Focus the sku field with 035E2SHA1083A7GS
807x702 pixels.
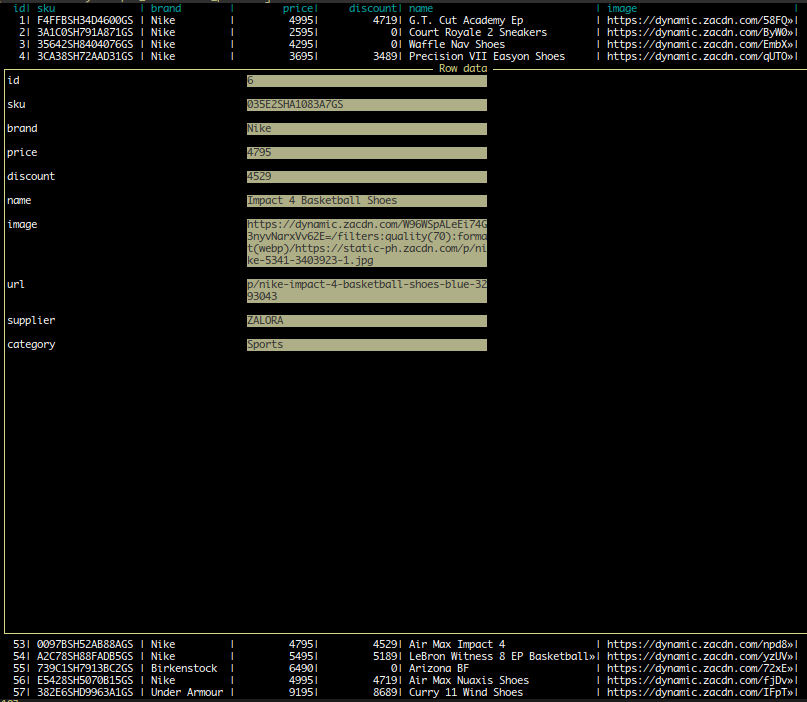pyautogui.click(x=366, y=105)
